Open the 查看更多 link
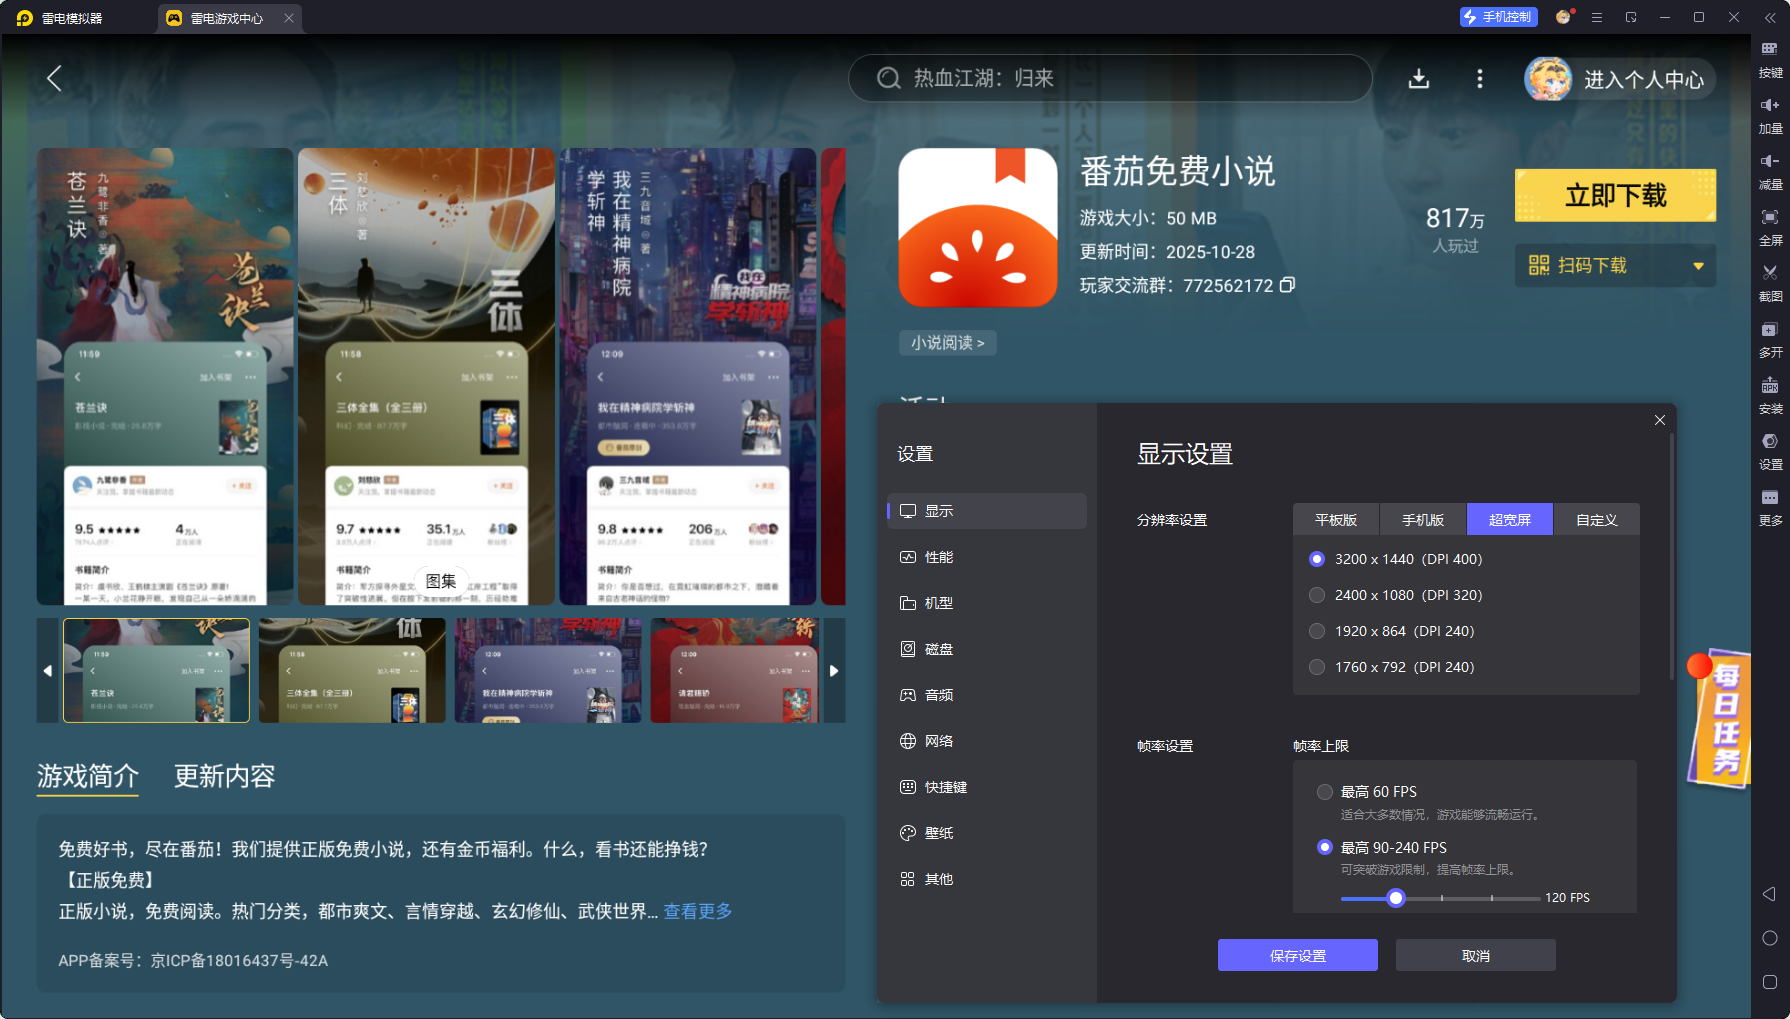Viewport: 1790px width, 1019px height. [x=696, y=911]
